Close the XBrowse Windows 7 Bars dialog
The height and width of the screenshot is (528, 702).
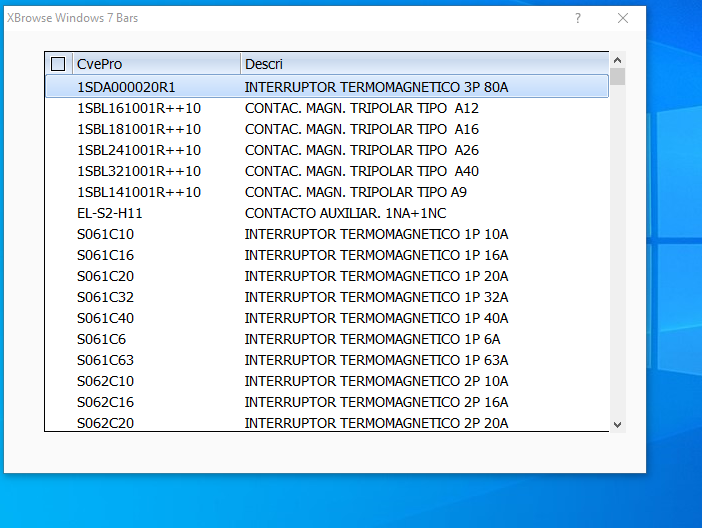pos(623,18)
